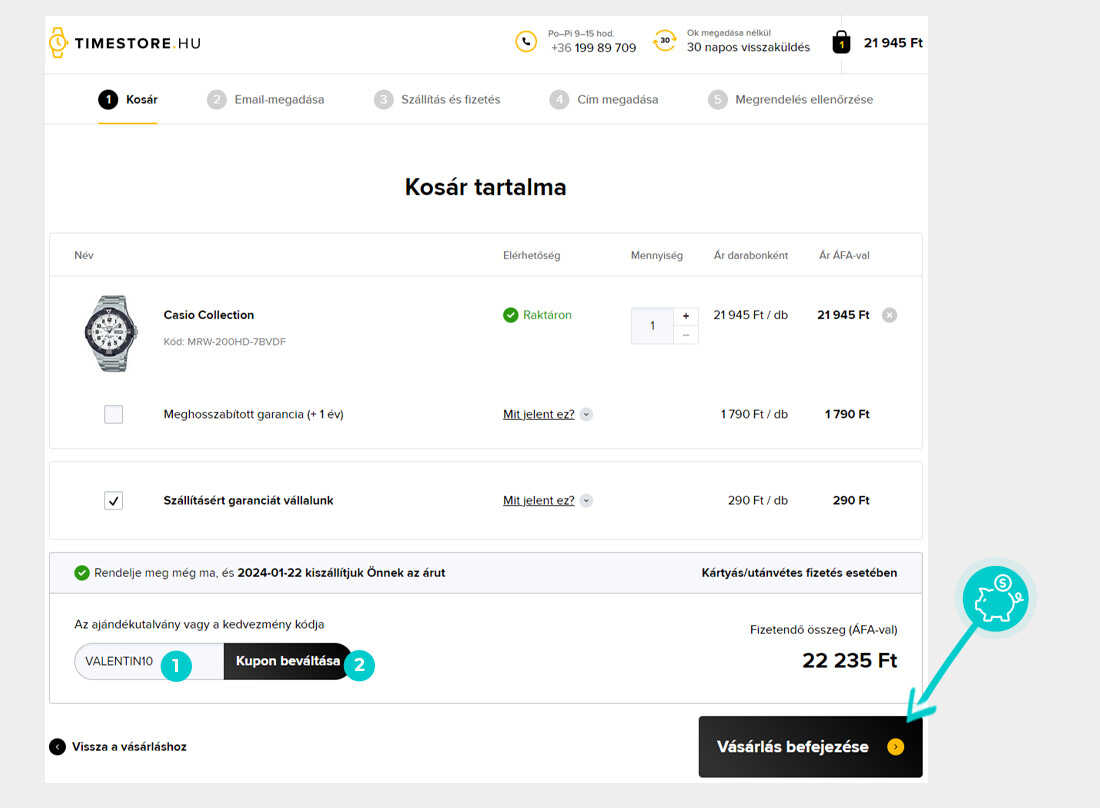The image size is (1100, 808).
Task: Go to the Megrendelés ellenőrzése step
Action: 790,100
